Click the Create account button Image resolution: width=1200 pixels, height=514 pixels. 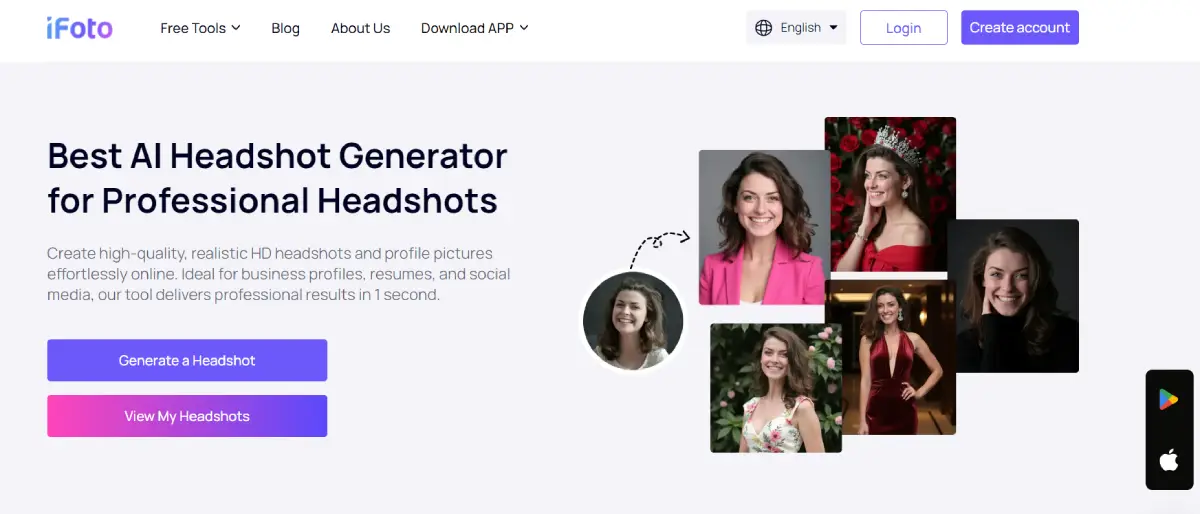[x=1019, y=28]
